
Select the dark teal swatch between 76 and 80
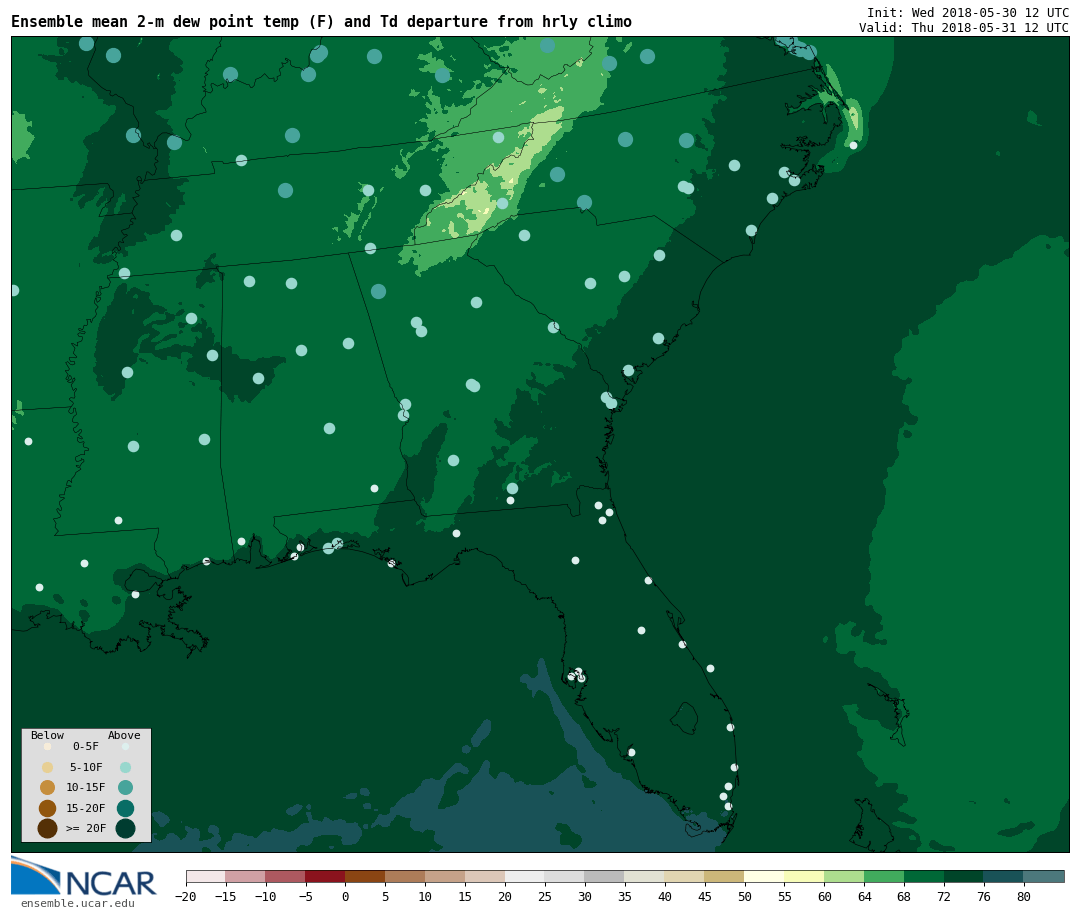tap(1004, 876)
